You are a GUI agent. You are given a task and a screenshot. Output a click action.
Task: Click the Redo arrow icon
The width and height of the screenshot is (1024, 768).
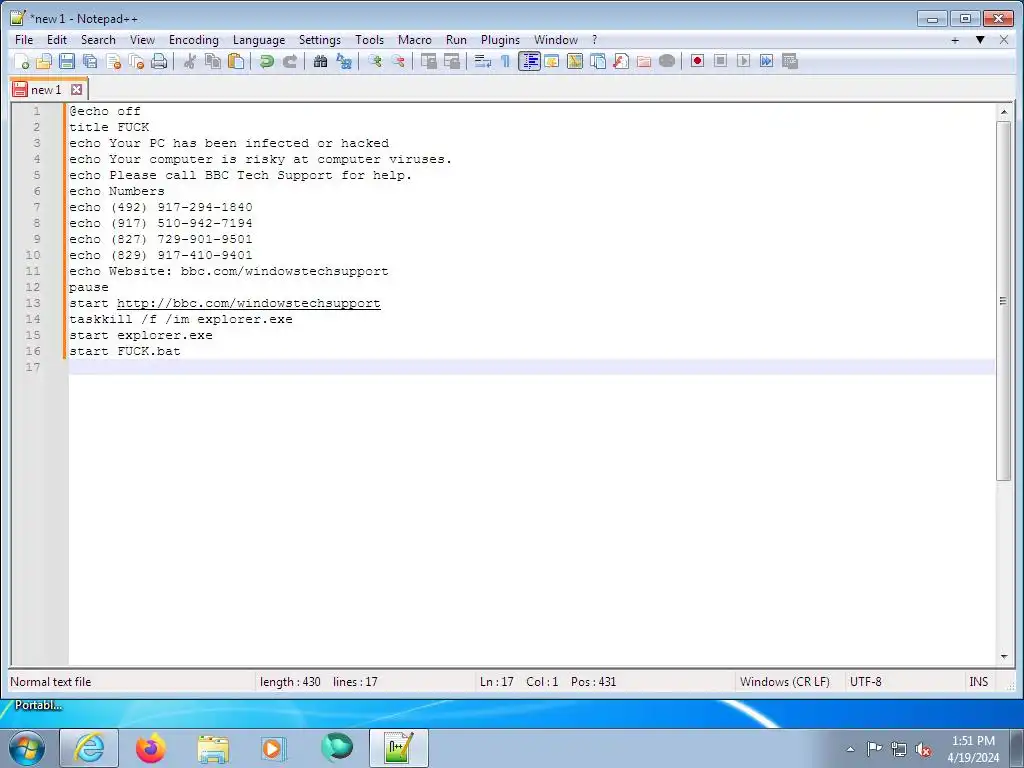(x=290, y=61)
